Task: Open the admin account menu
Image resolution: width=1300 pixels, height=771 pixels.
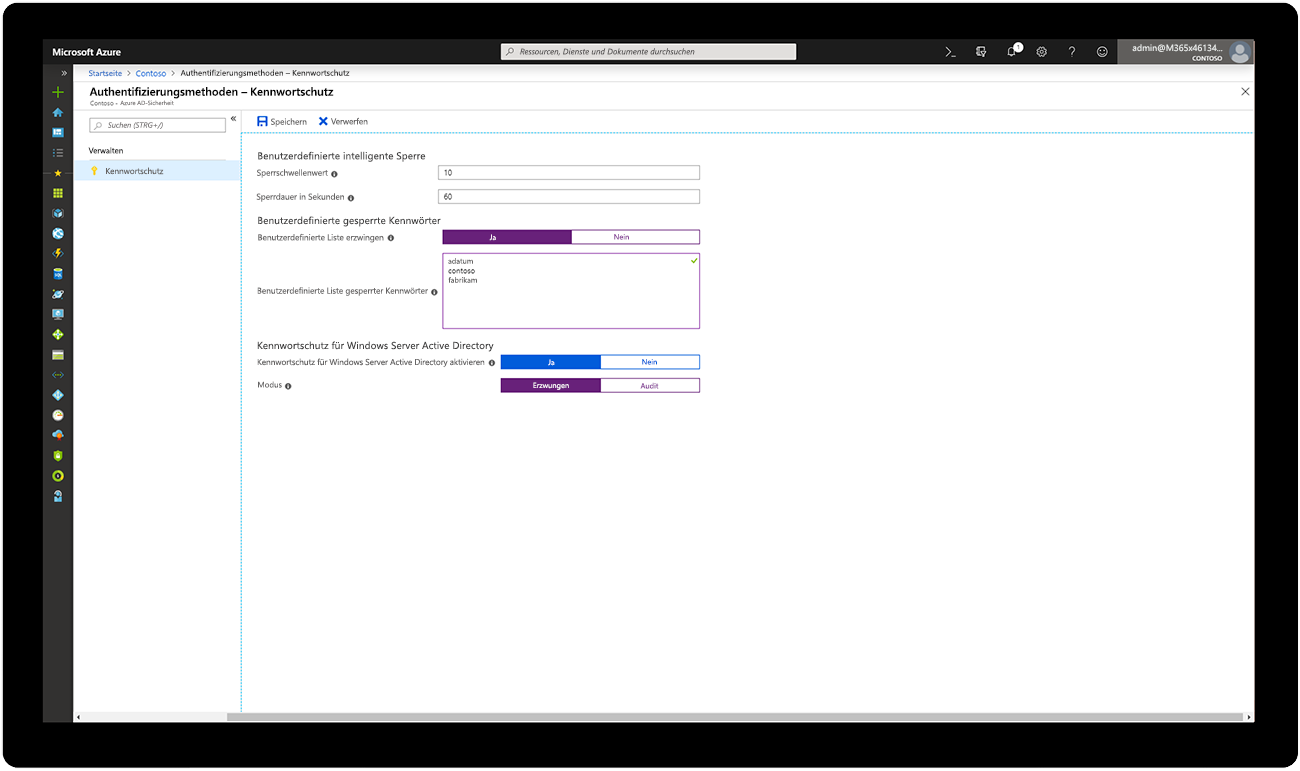Action: (x=1186, y=52)
